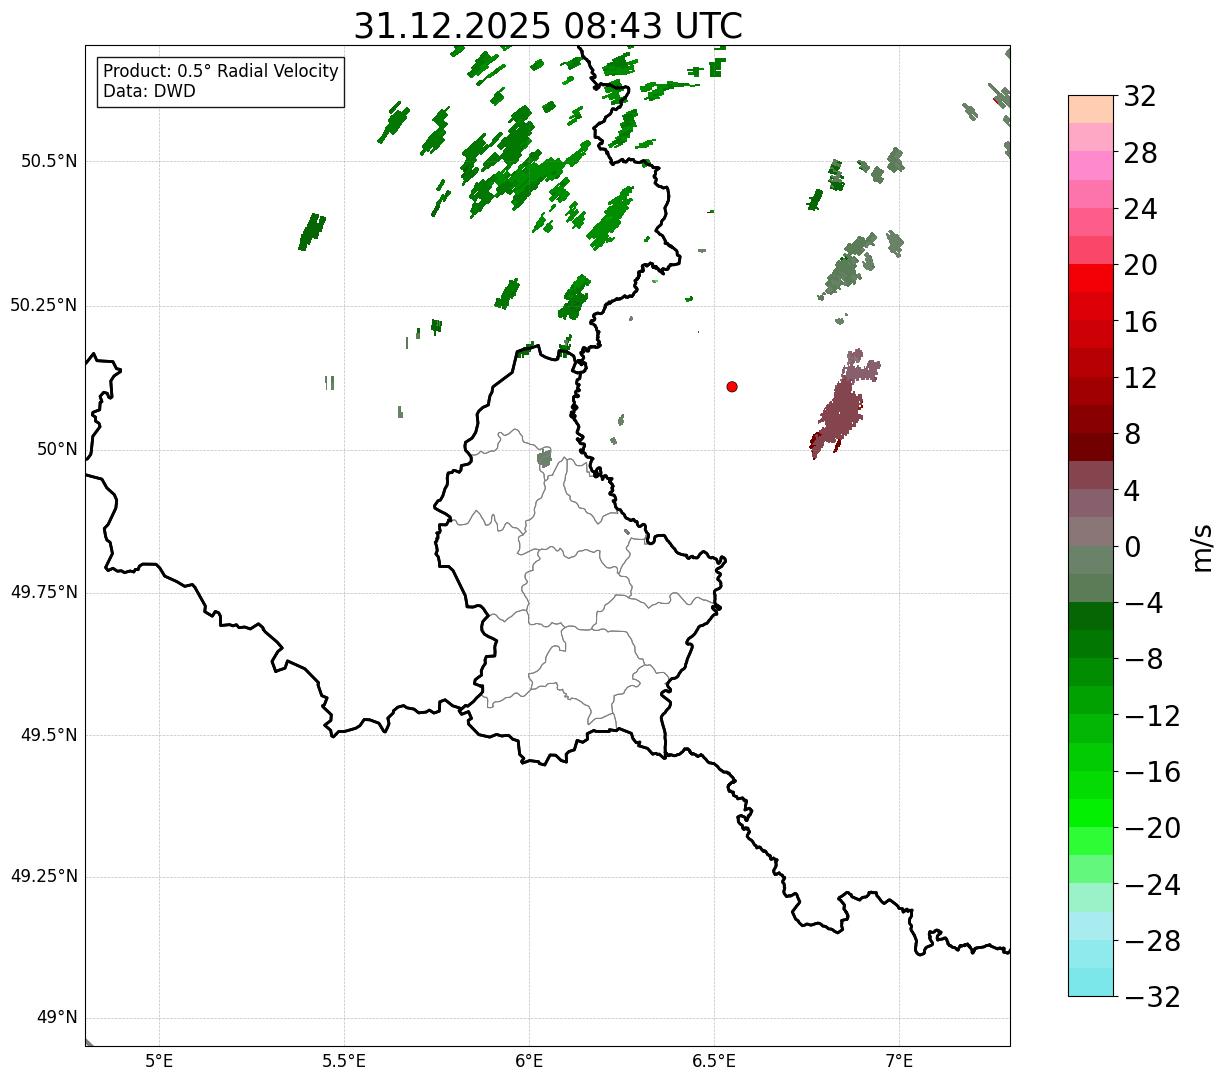This screenshot has width=1225, height=1081.
Task: Click the peach topmost colorbar swatch
Action: 1091,109
